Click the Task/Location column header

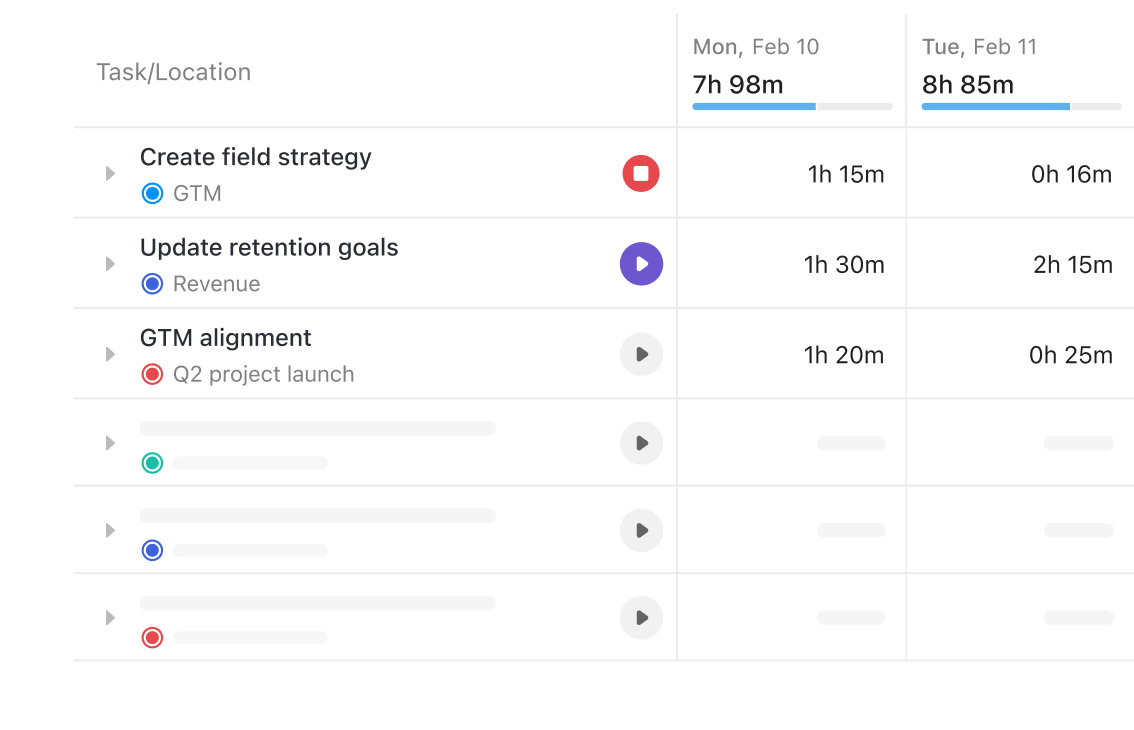[x=173, y=72]
